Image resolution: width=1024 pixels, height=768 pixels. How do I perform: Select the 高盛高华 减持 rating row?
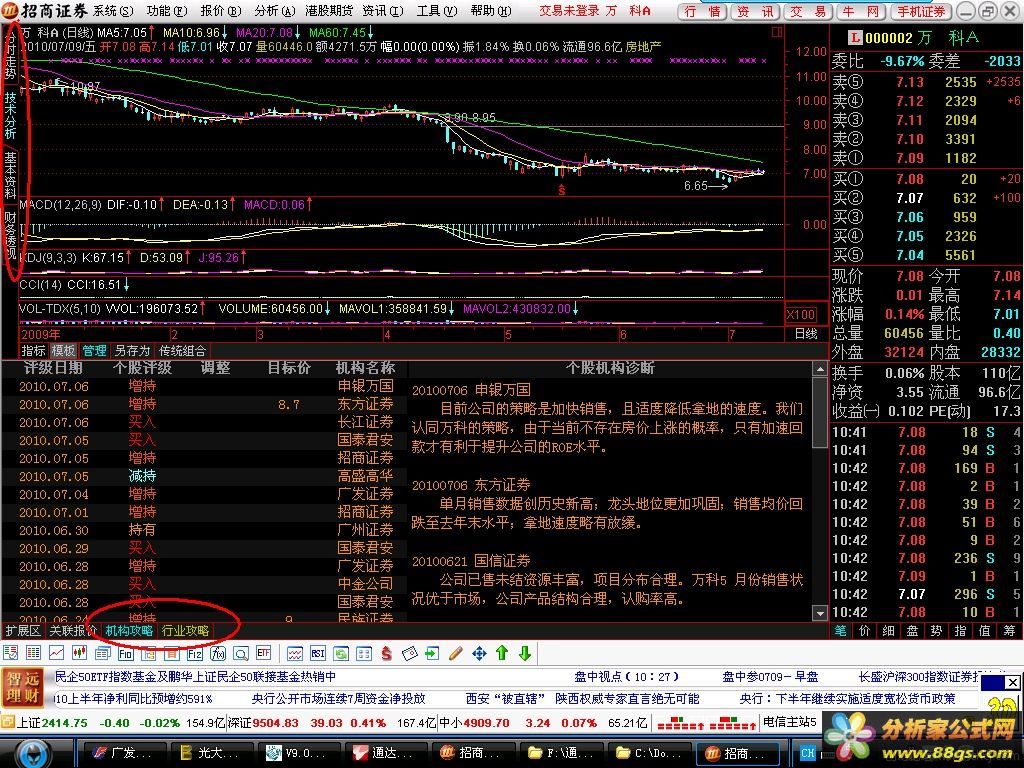[204, 476]
